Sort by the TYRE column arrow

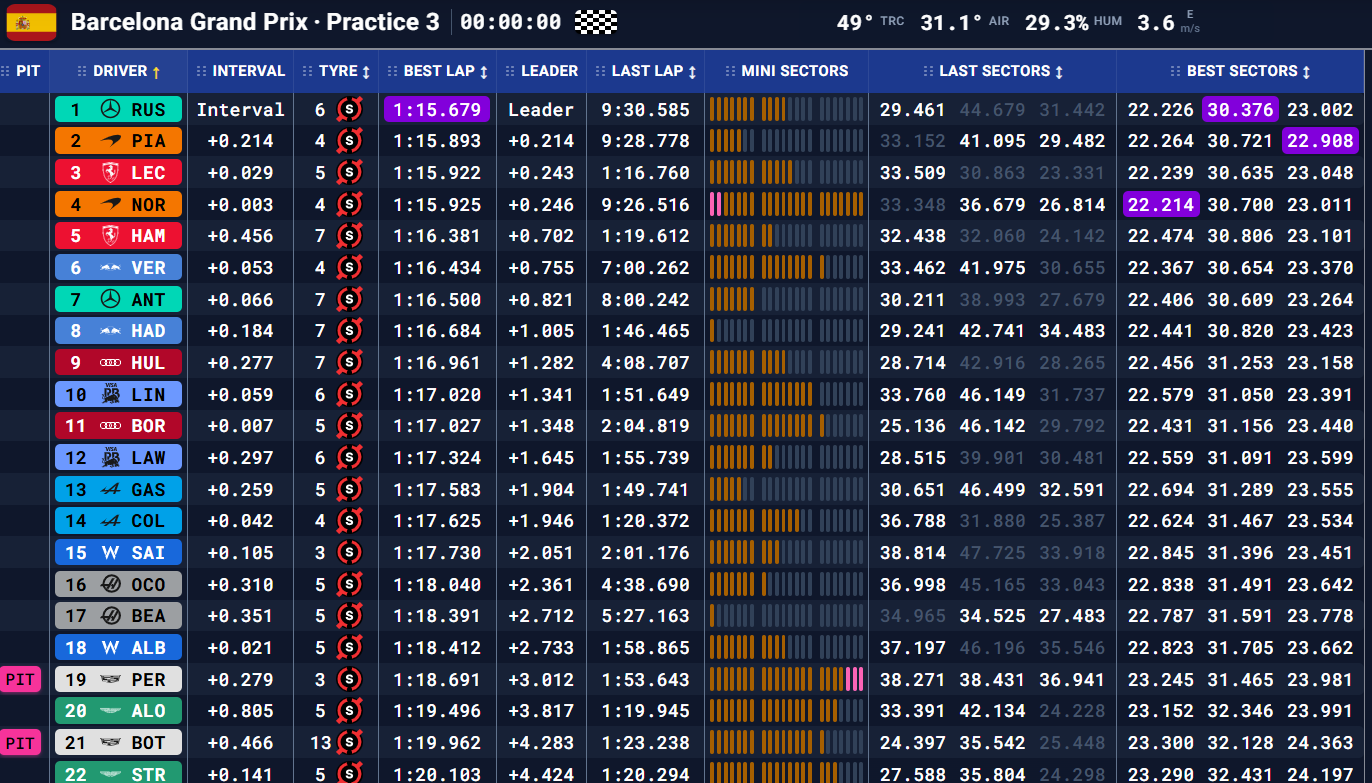point(366,71)
